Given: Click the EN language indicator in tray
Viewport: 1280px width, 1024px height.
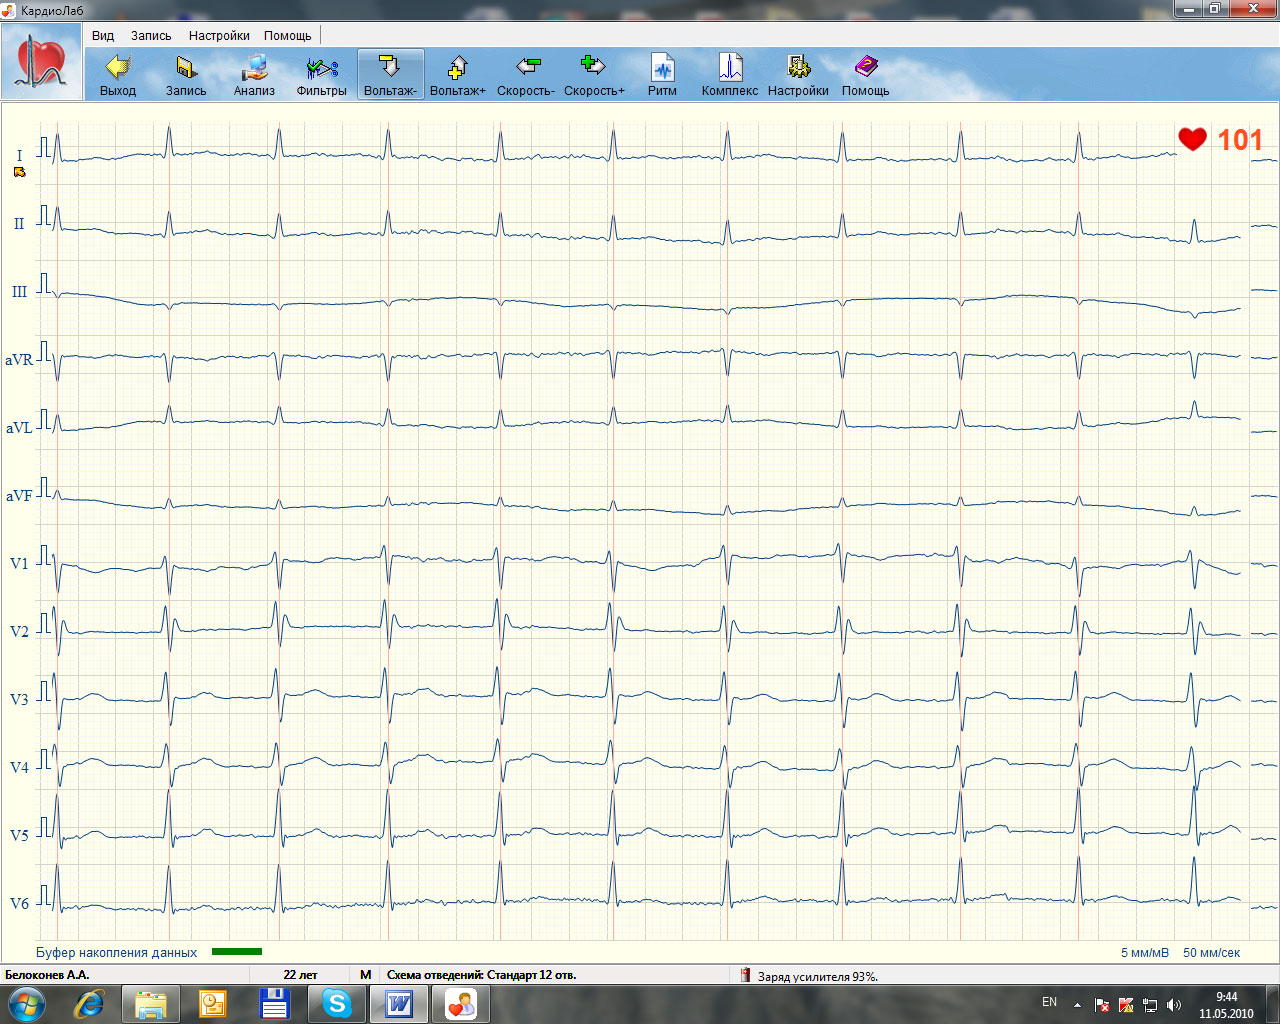Looking at the screenshot, I should coord(1049,1002).
